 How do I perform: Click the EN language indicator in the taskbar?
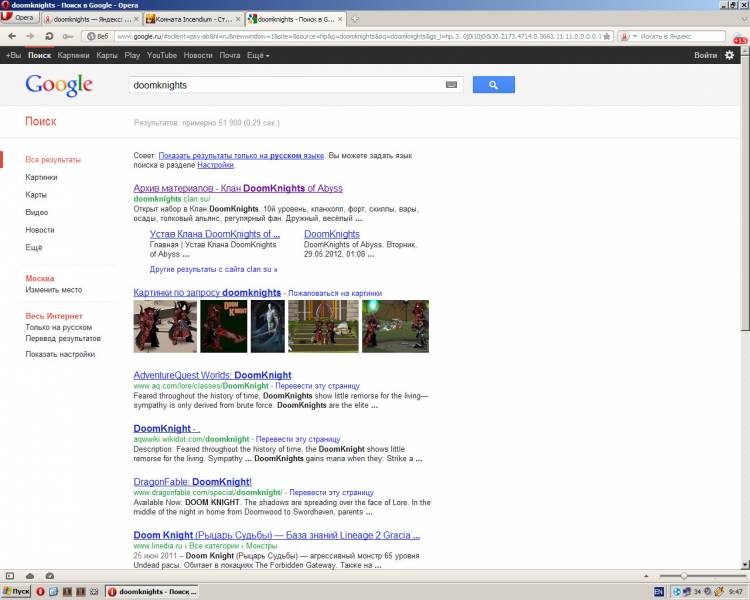(659, 592)
